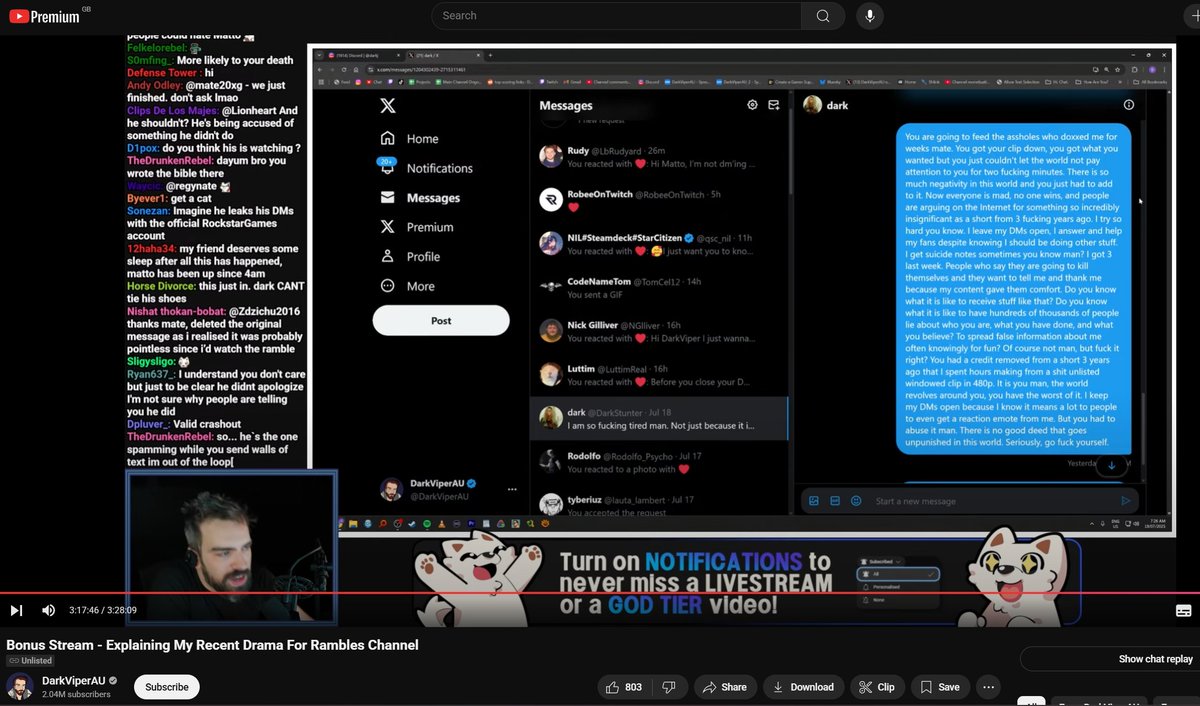The height and width of the screenshot is (706, 1200).
Task: Open Notifications in the X sidebar
Action: (426, 168)
